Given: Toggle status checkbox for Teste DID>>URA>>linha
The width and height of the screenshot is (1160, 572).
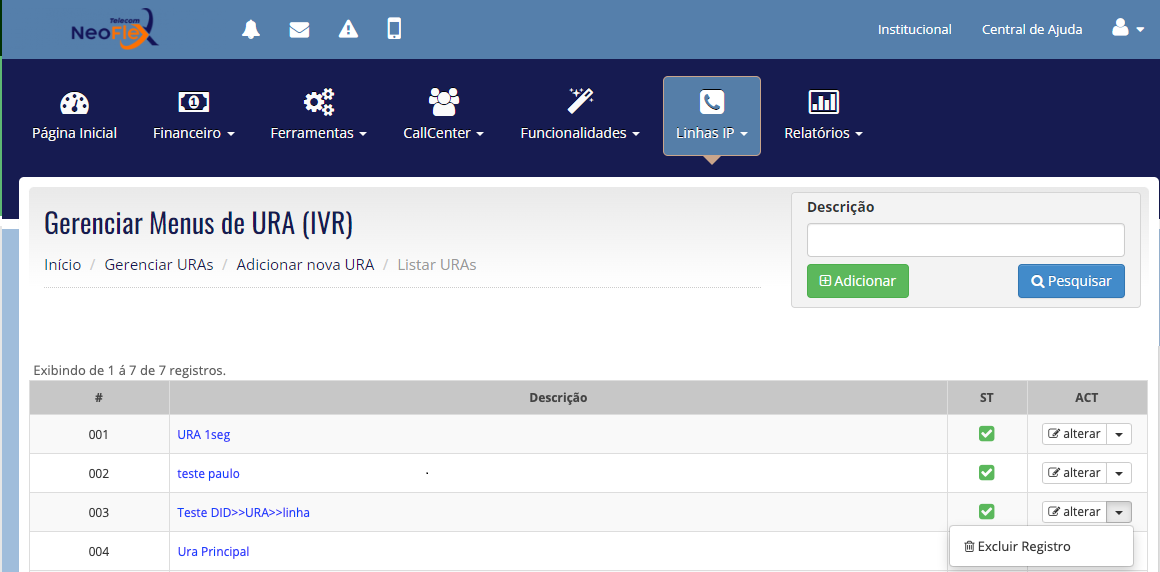Looking at the screenshot, I should pos(986,511).
